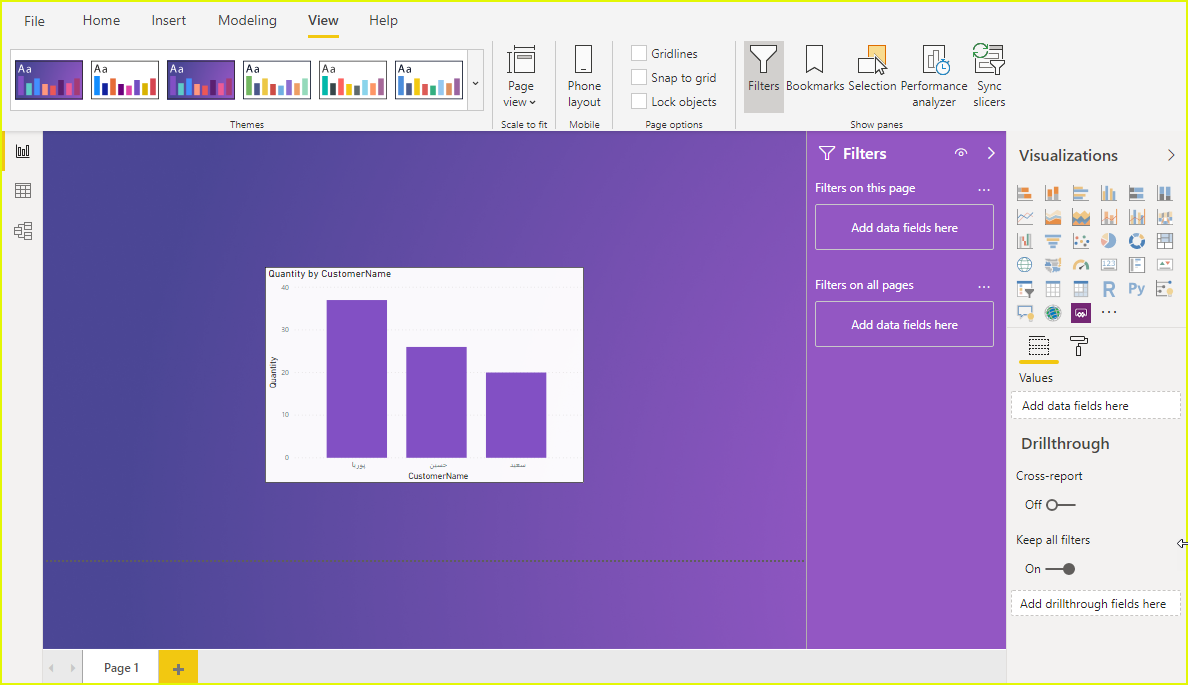Select the stacked area chart visualization
1188x685 pixels.
1080,217
